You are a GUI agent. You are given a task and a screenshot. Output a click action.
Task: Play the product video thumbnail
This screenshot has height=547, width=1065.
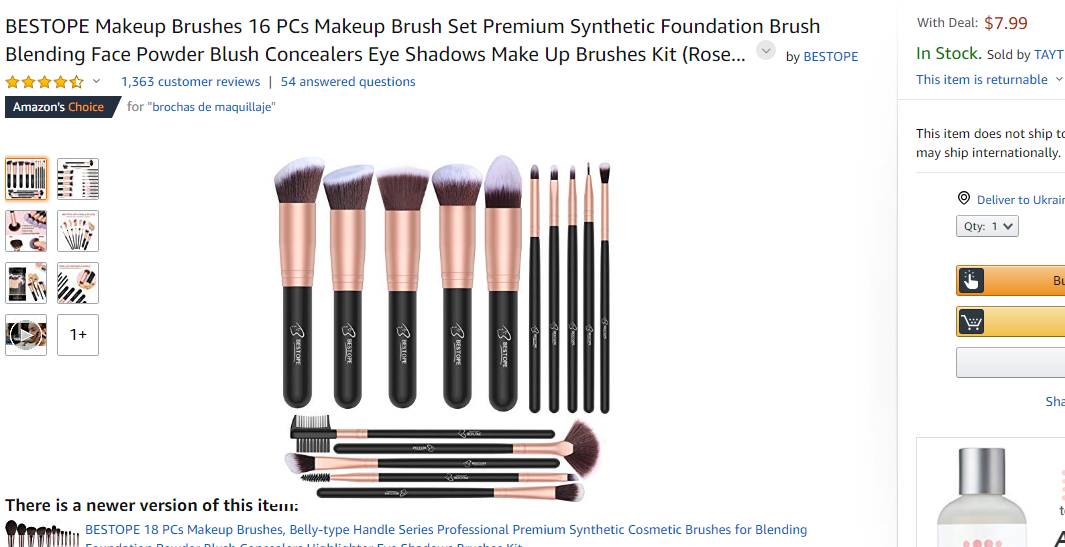point(26,334)
